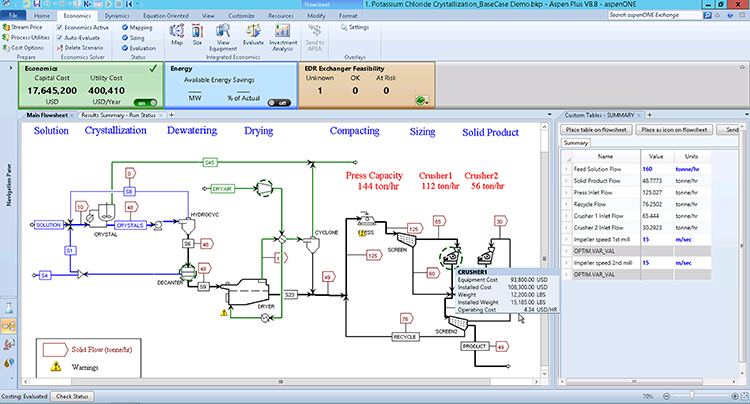
Task: Zoom in with plus button
Action: pos(735,396)
